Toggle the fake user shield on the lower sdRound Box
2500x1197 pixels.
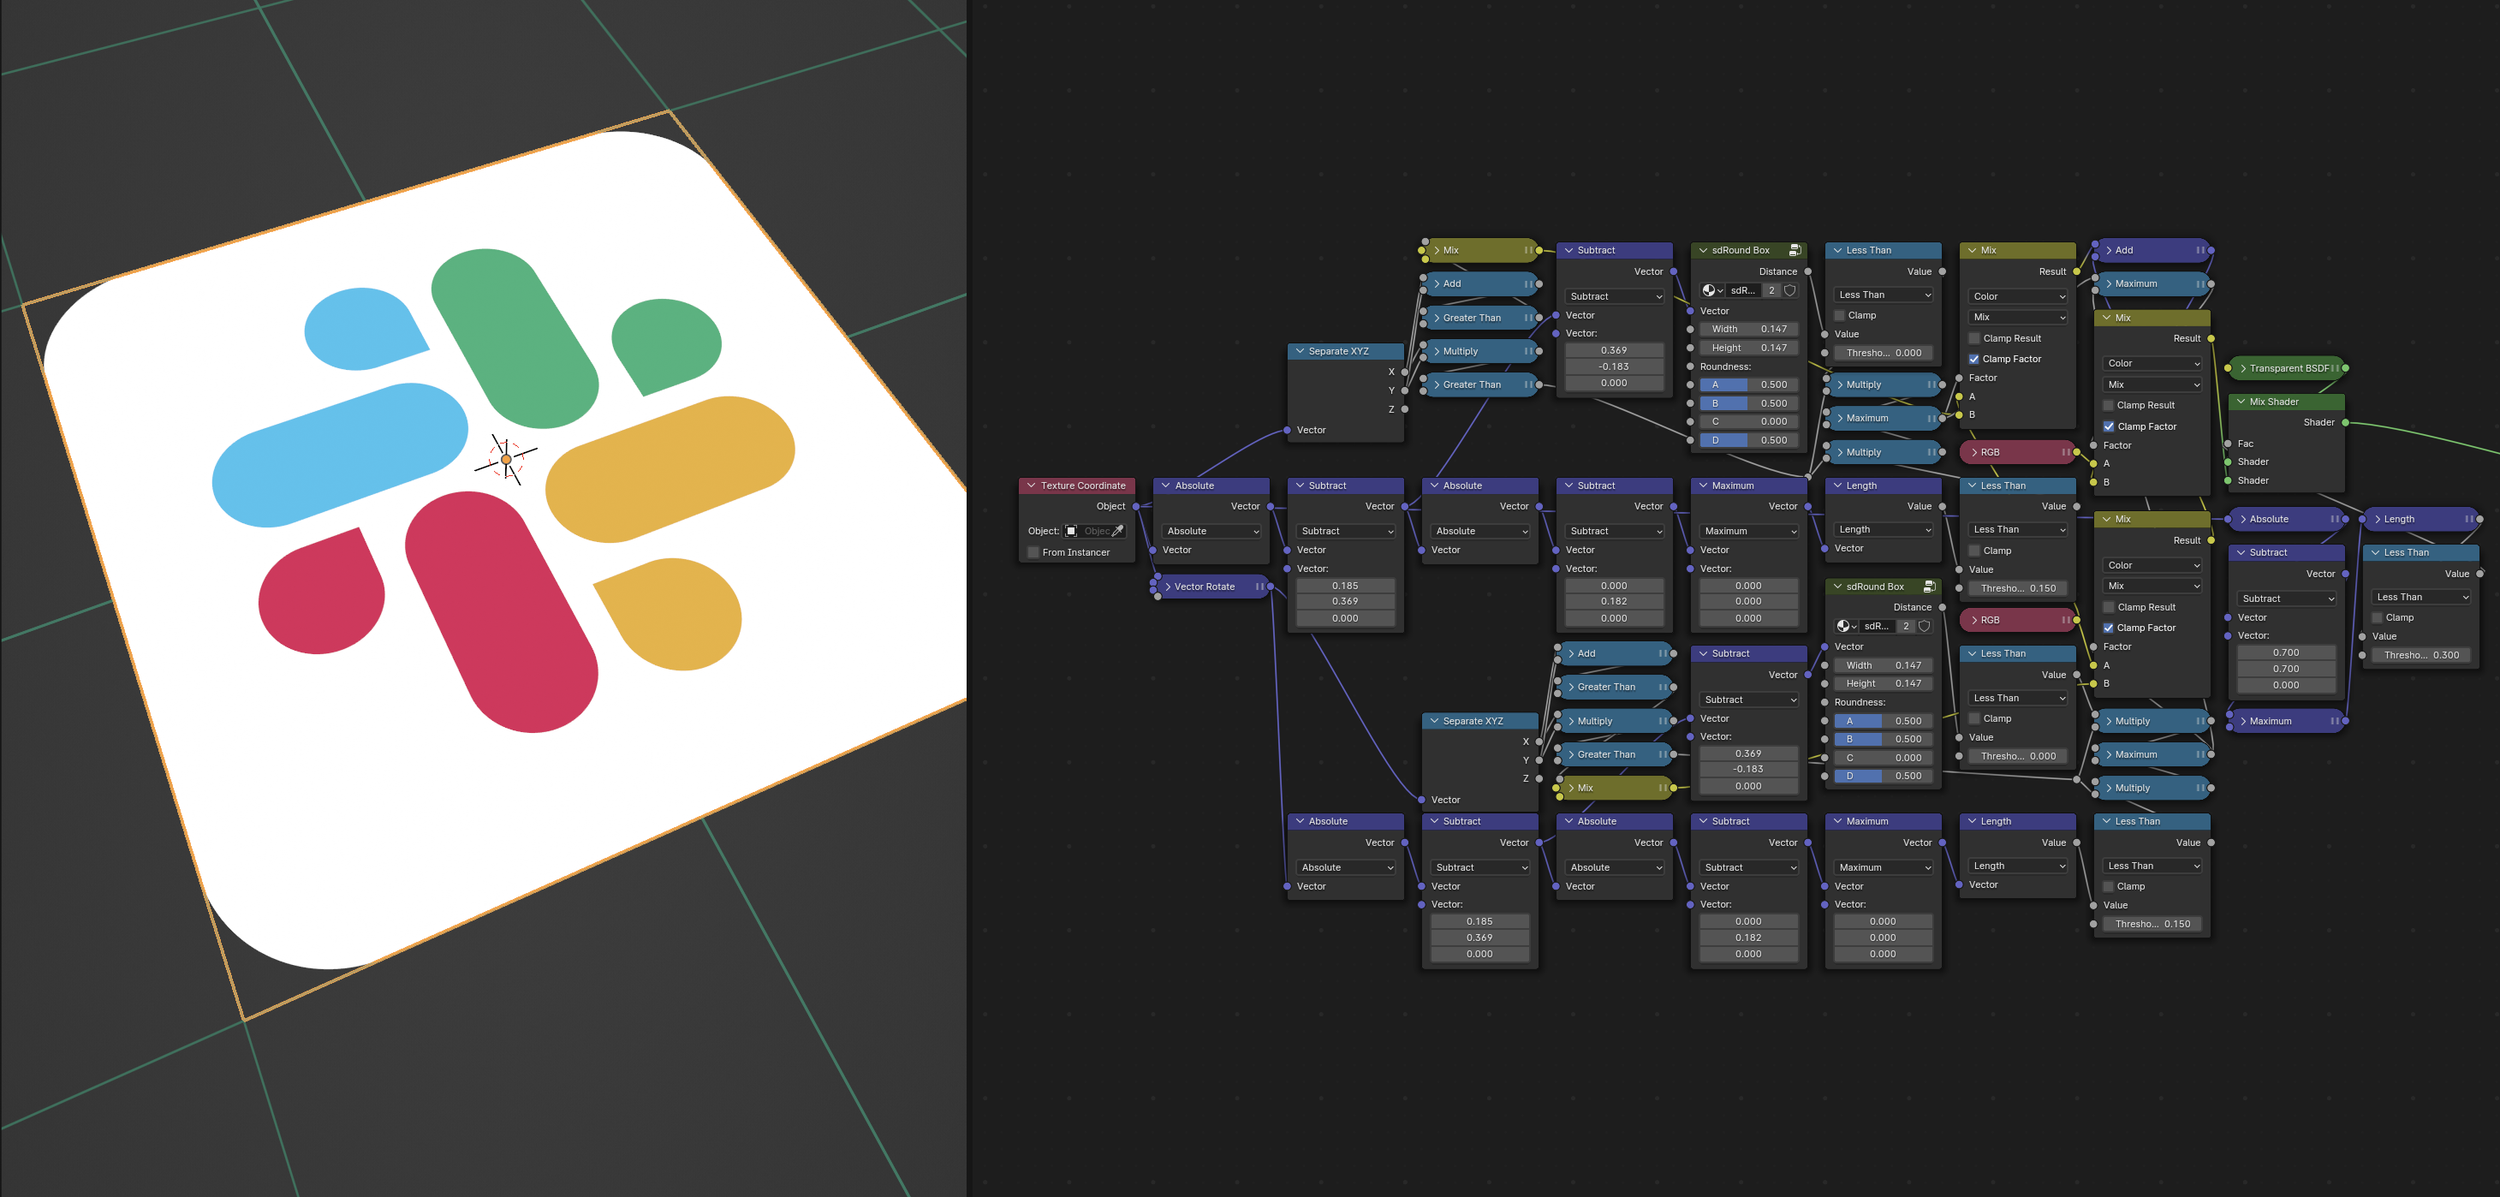tap(1924, 626)
